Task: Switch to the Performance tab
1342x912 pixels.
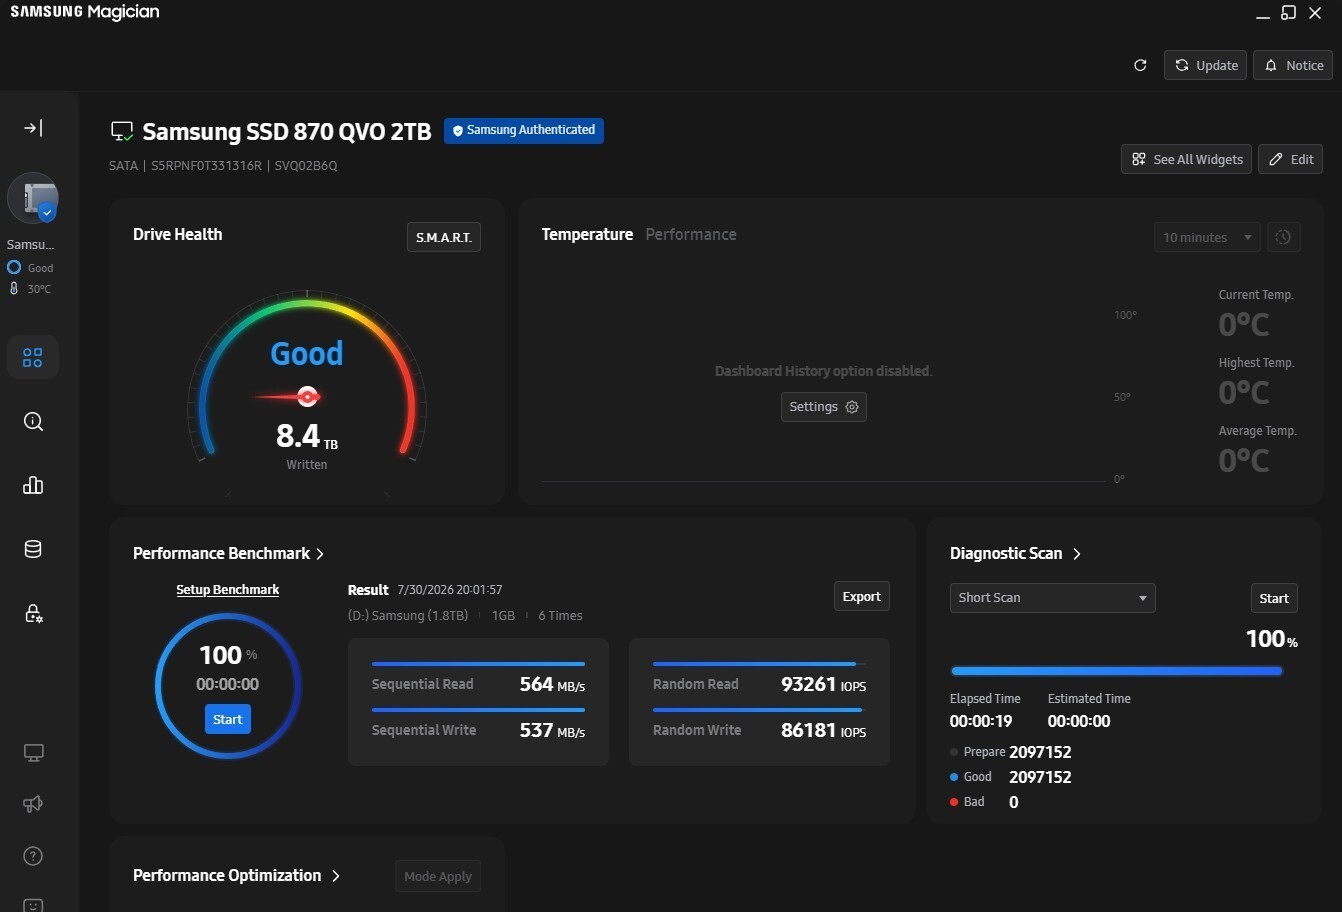Action: 691,234
